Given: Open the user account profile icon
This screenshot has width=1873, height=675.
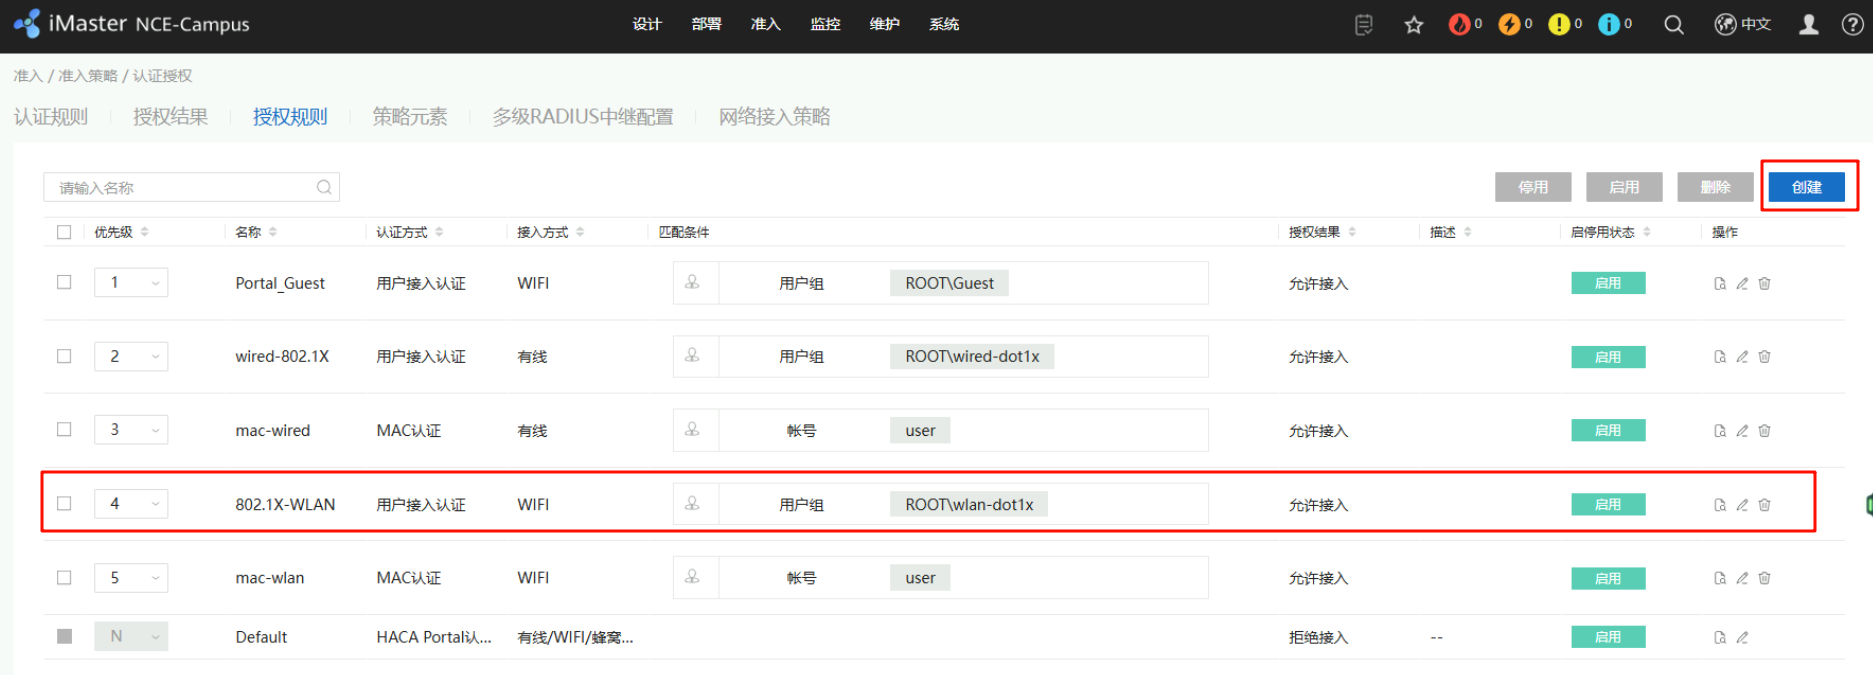Looking at the screenshot, I should pyautogui.click(x=1808, y=25).
